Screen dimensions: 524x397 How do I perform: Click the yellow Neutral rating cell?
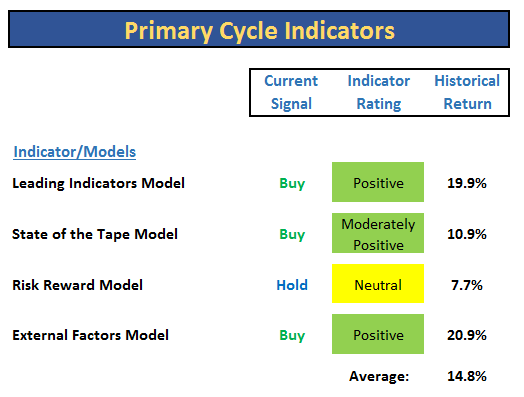378,284
